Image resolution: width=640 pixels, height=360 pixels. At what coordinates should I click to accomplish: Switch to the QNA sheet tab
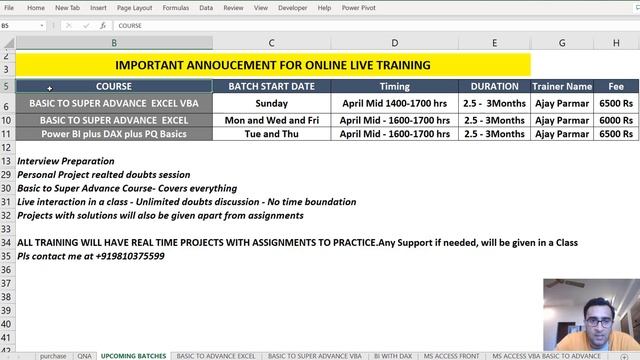pos(84,356)
